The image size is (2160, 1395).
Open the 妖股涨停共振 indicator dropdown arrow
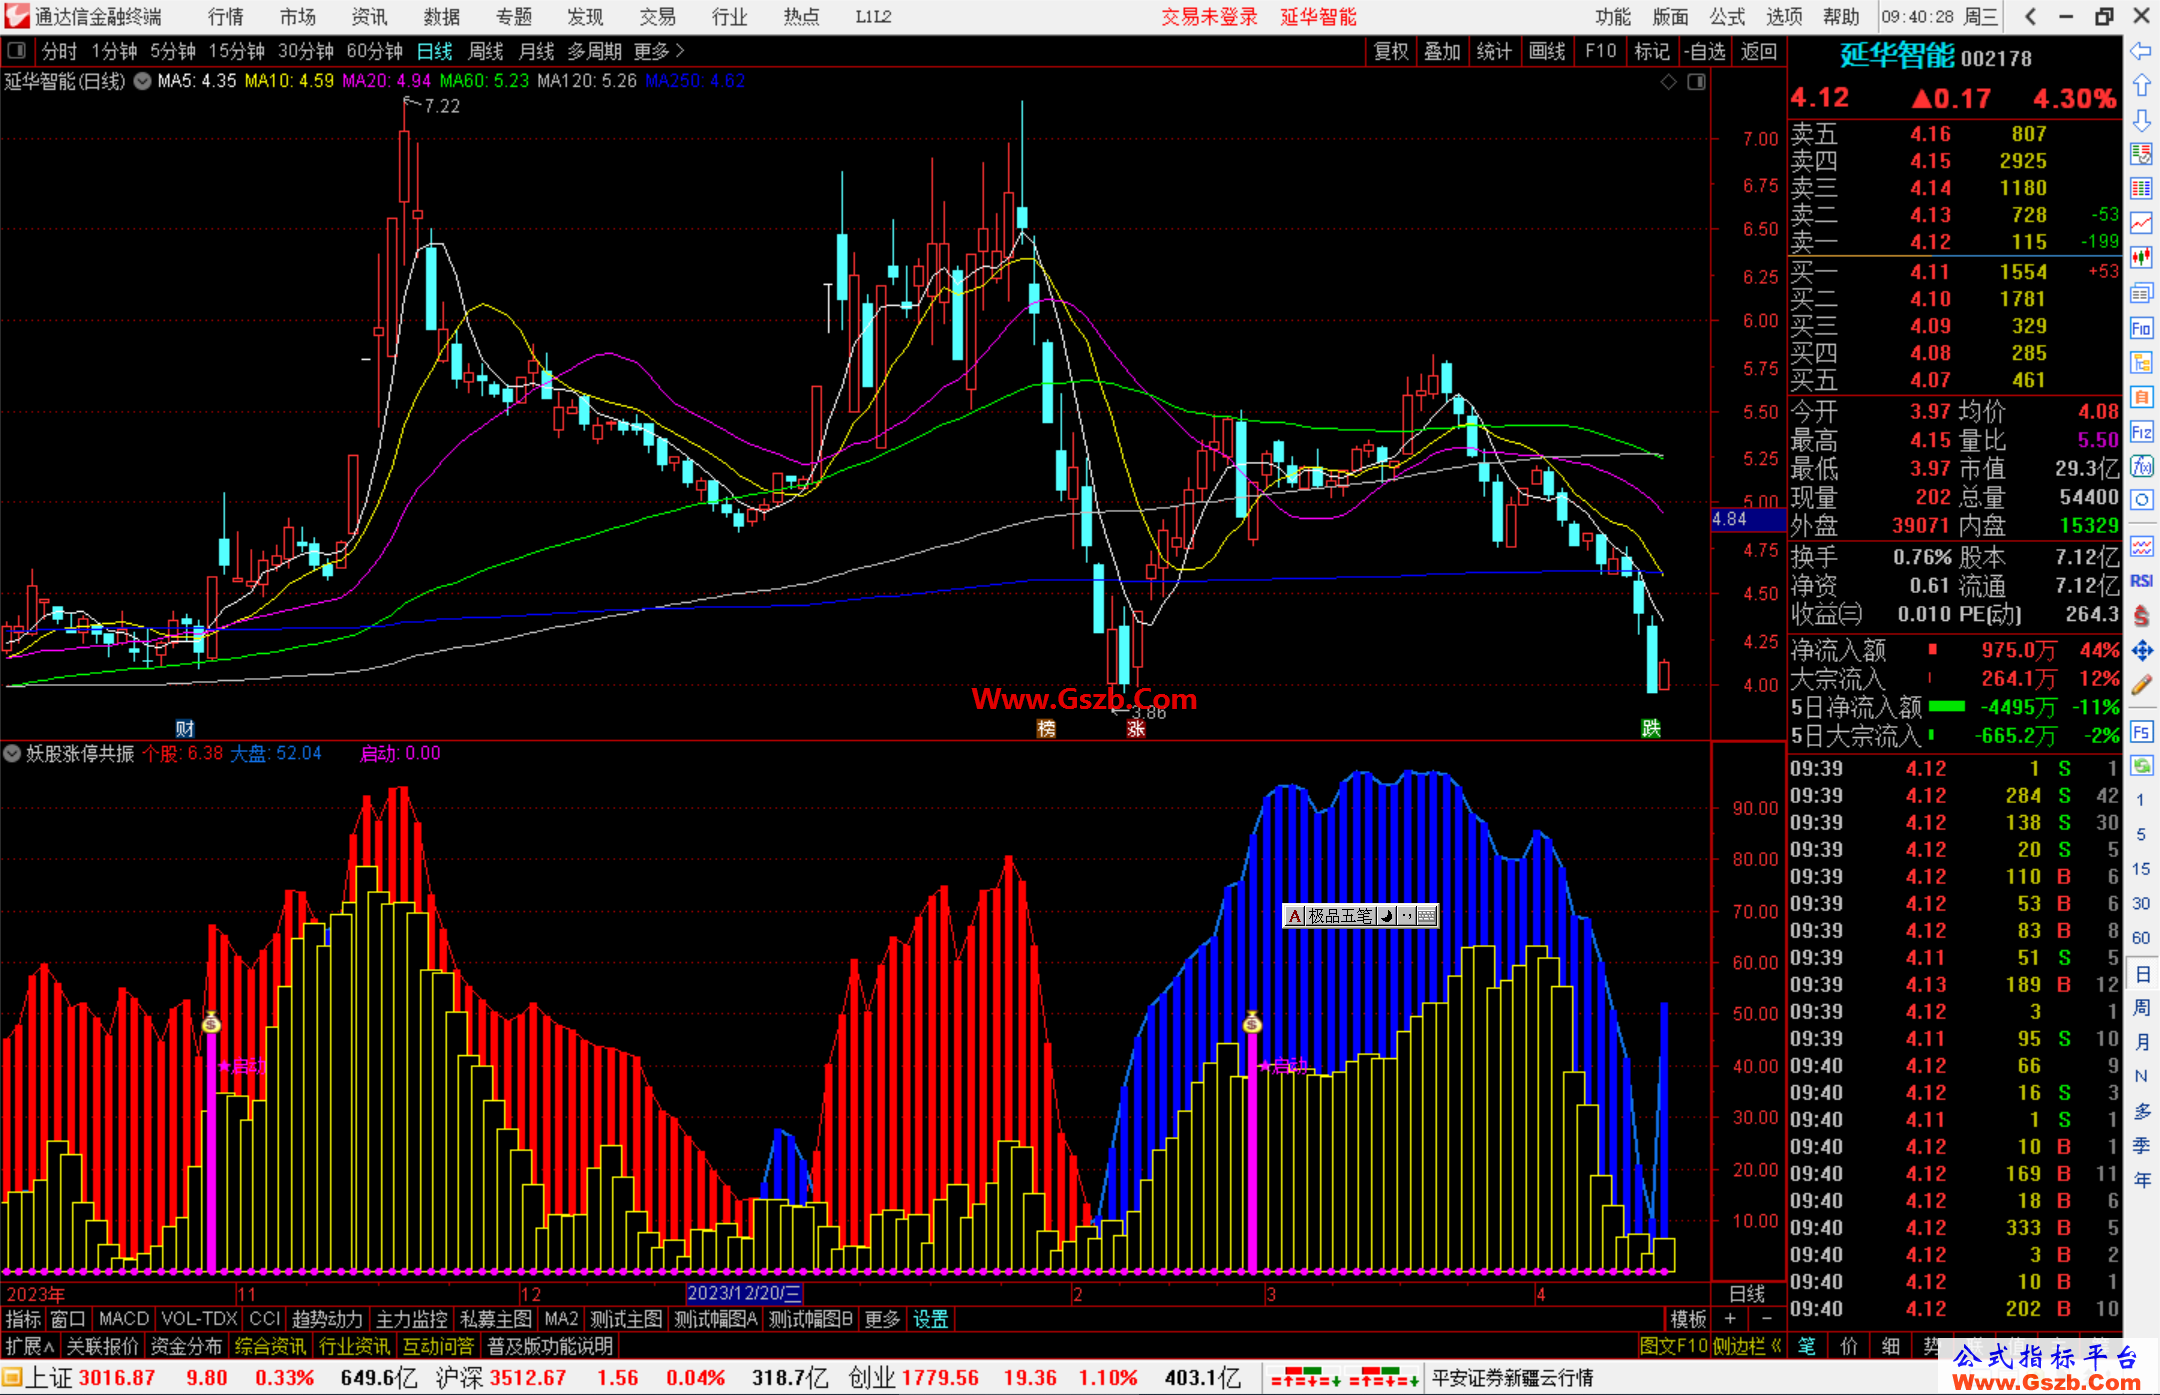point(12,754)
